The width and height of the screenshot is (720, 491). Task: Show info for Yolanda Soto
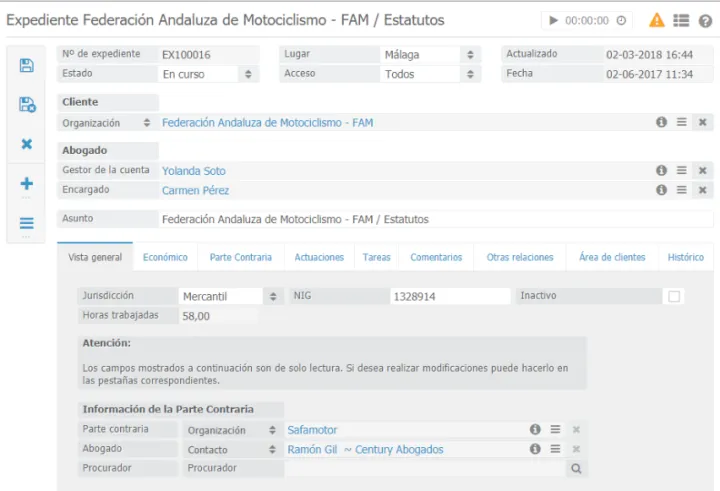[661, 171]
